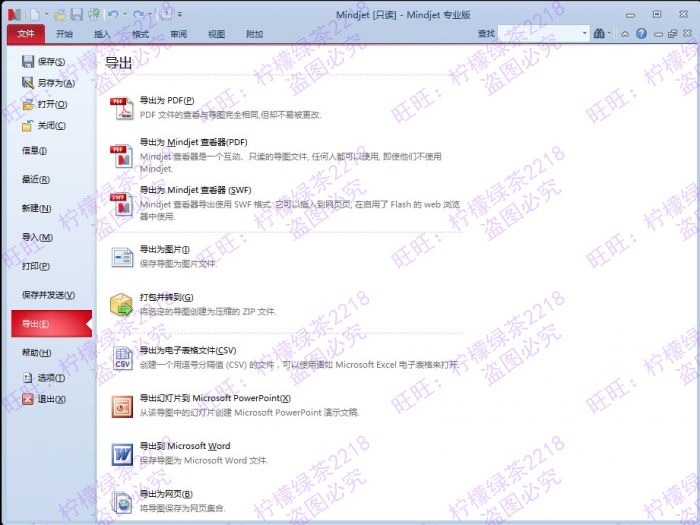The width and height of the screenshot is (700, 525).
Task: Switch to the 审阅 ribbon tab
Action: point(179,34)
